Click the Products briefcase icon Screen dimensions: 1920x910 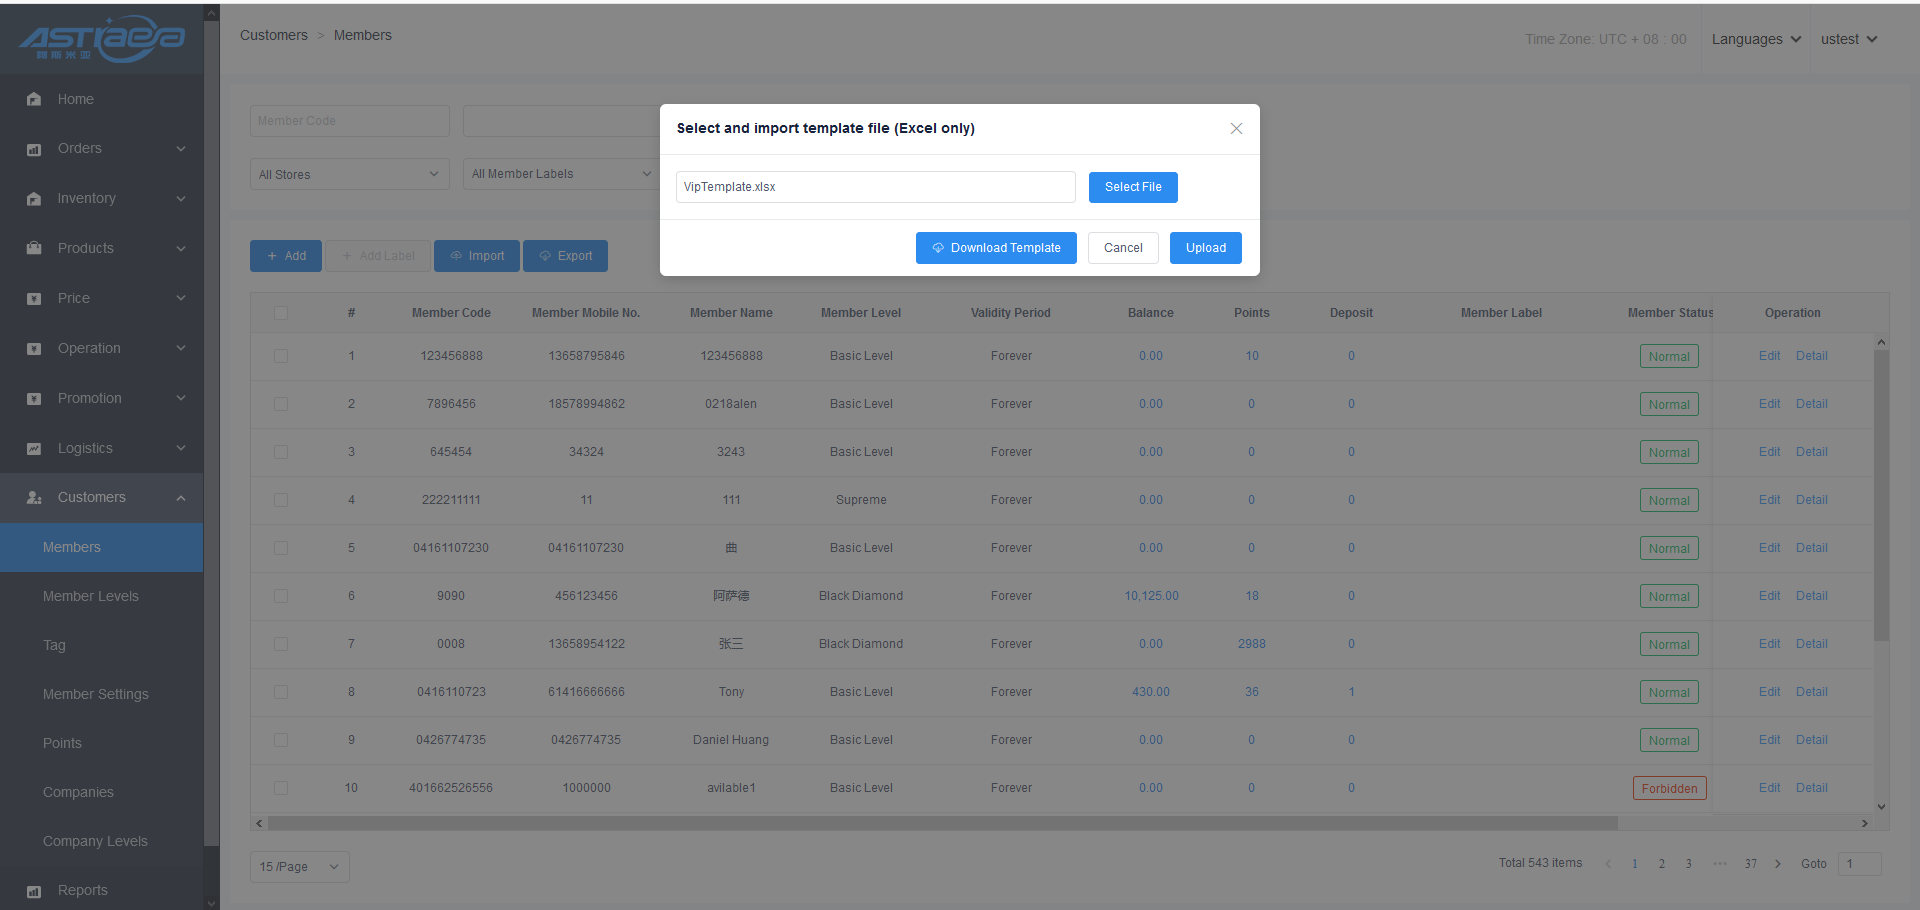pyautogui.click(x=34, y=248)
